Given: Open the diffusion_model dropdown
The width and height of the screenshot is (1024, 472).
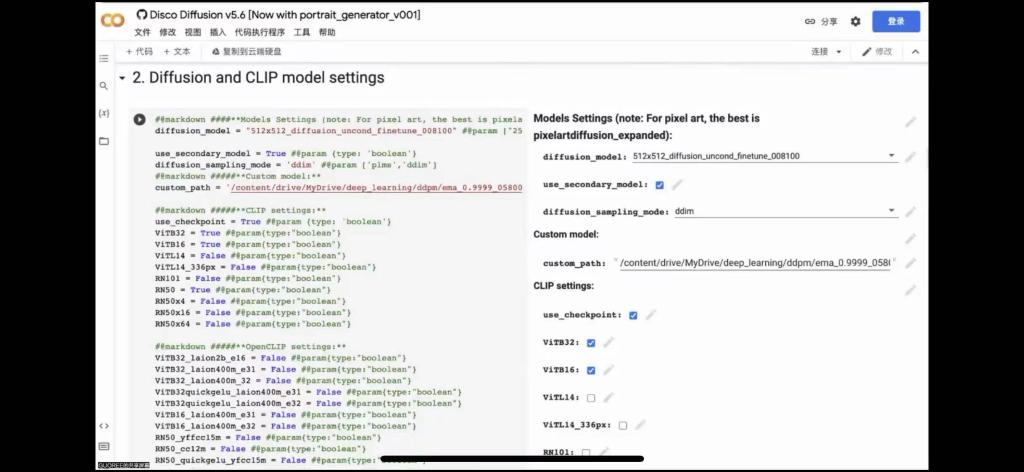Looking at the screenshot, I should (764, 157).
